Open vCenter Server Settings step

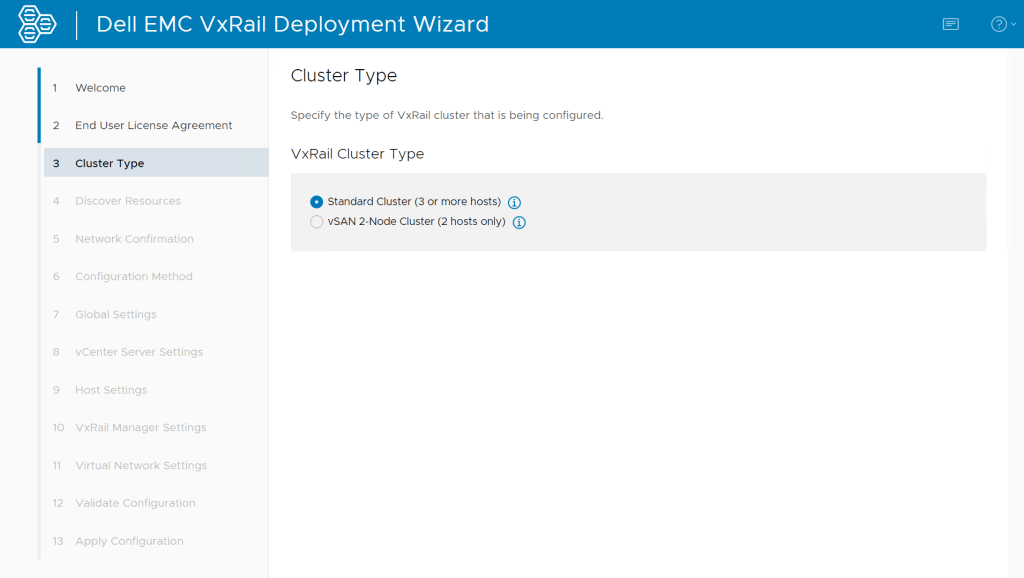click(138, 352)
